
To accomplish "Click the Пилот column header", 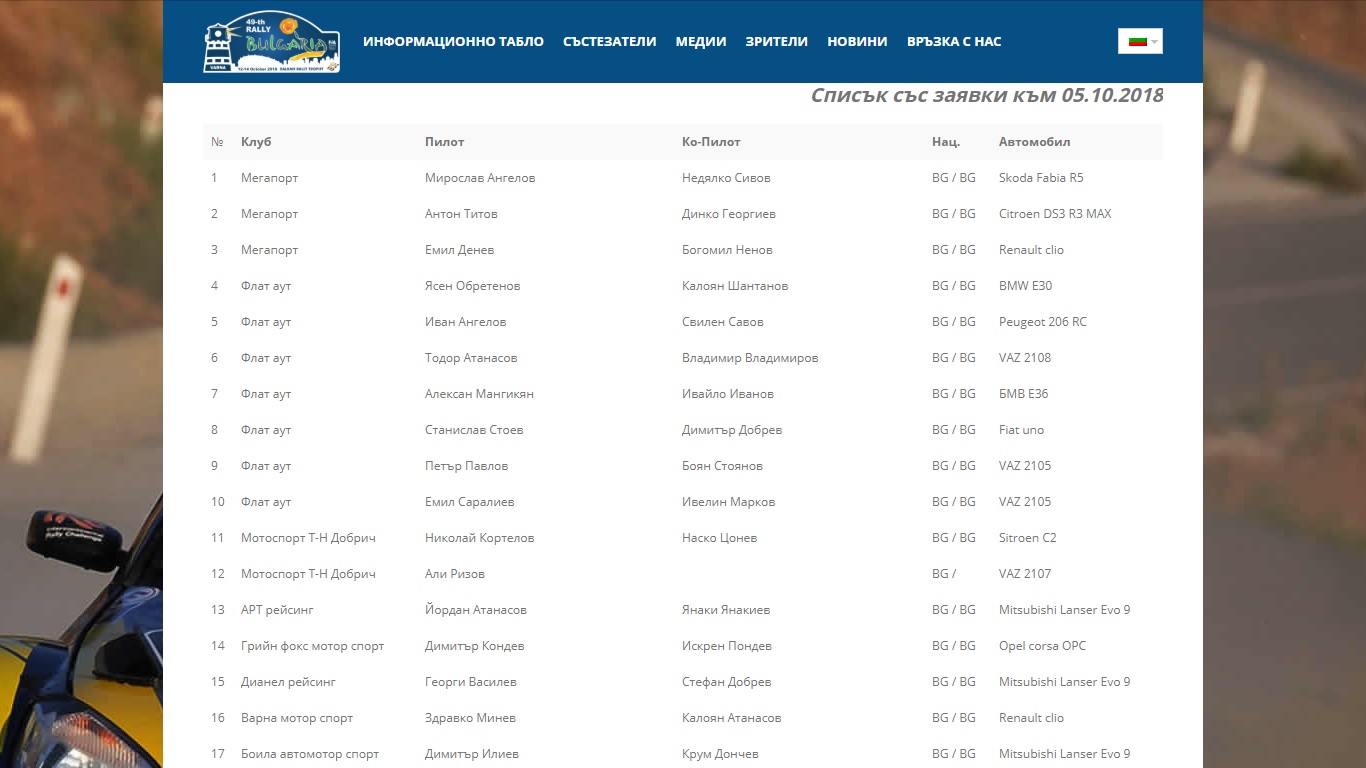I will [x=444, y=142].
